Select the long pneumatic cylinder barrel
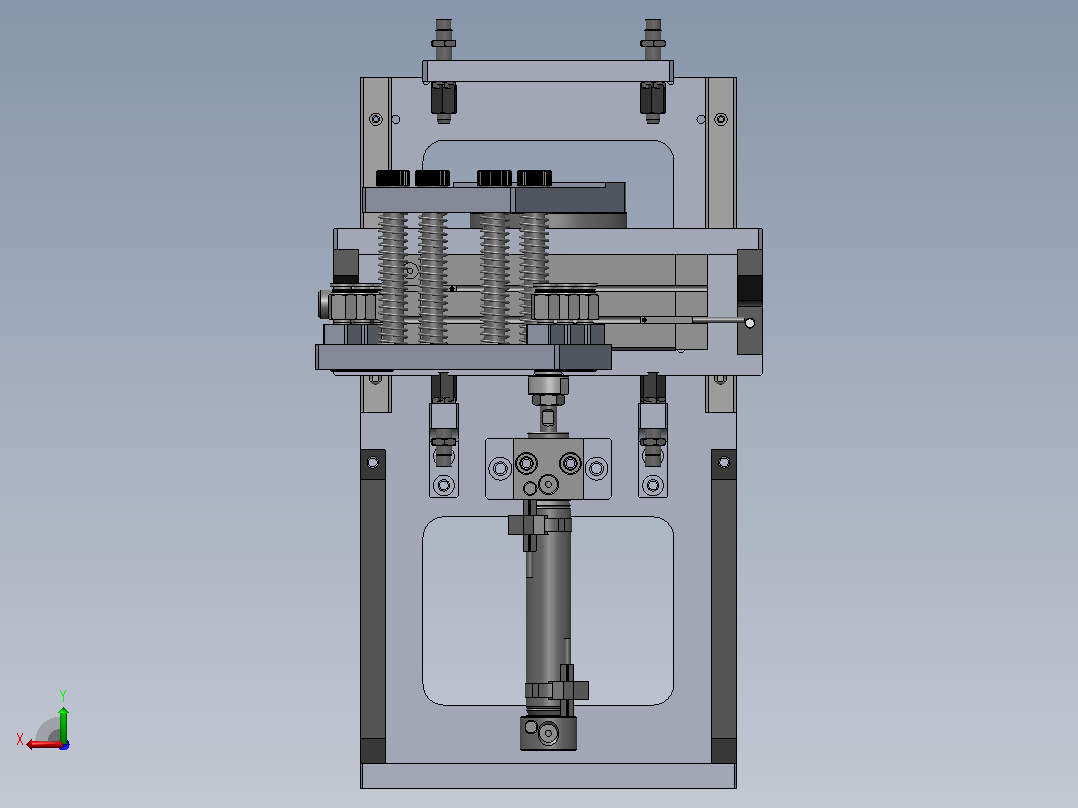Image resolution: width=1078 pixels, height=808 pixels. point(548,605)
